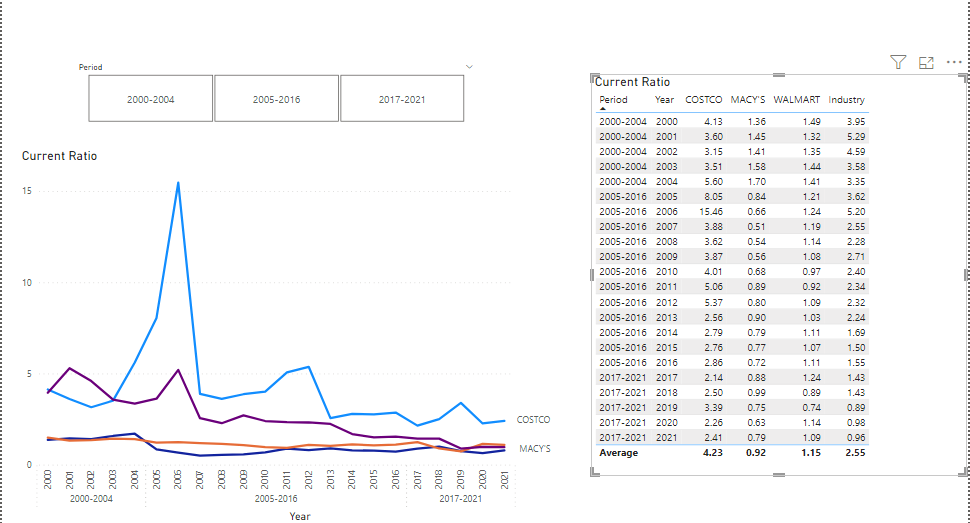Click the 2019 tick label on x-axis

pos(461,480)
